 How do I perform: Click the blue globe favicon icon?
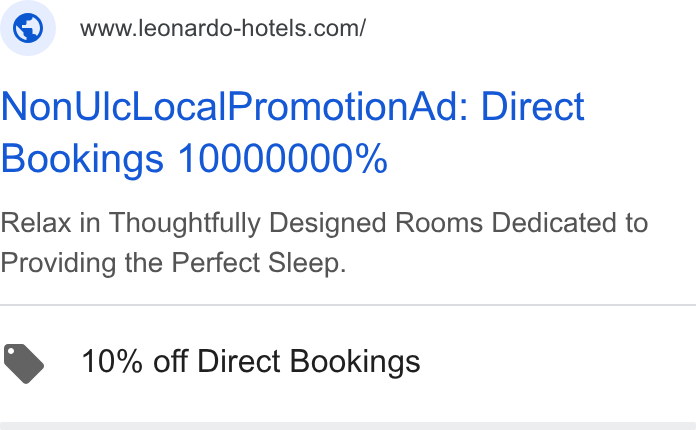click(x=28, y=28)
